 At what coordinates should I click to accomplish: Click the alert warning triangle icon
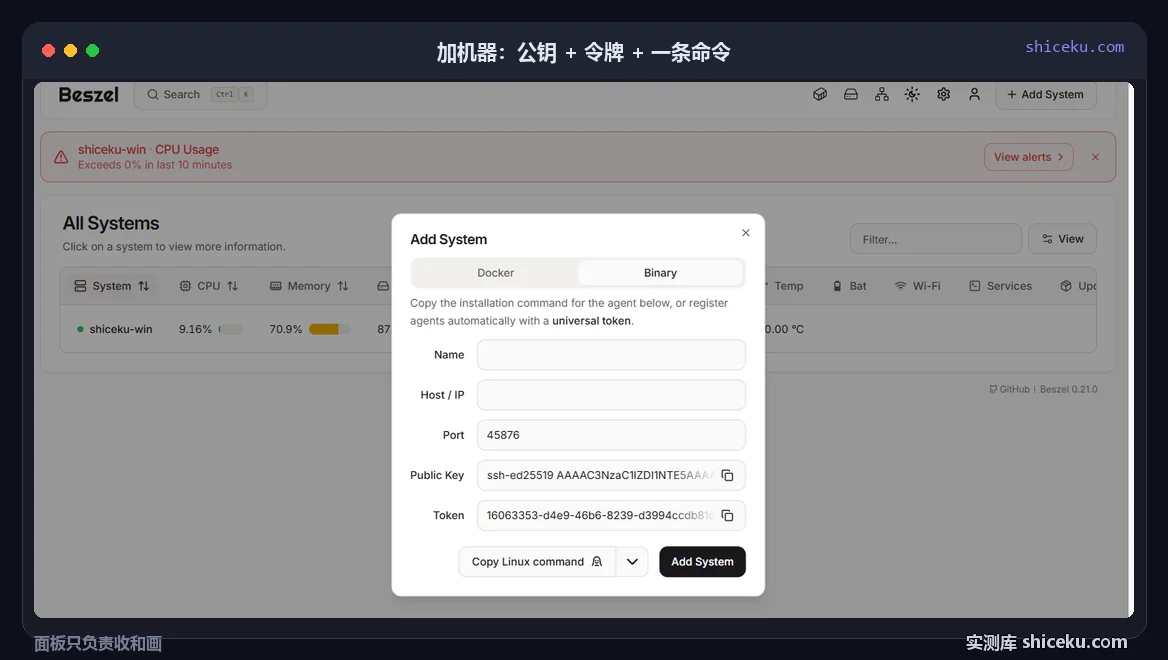61,157
